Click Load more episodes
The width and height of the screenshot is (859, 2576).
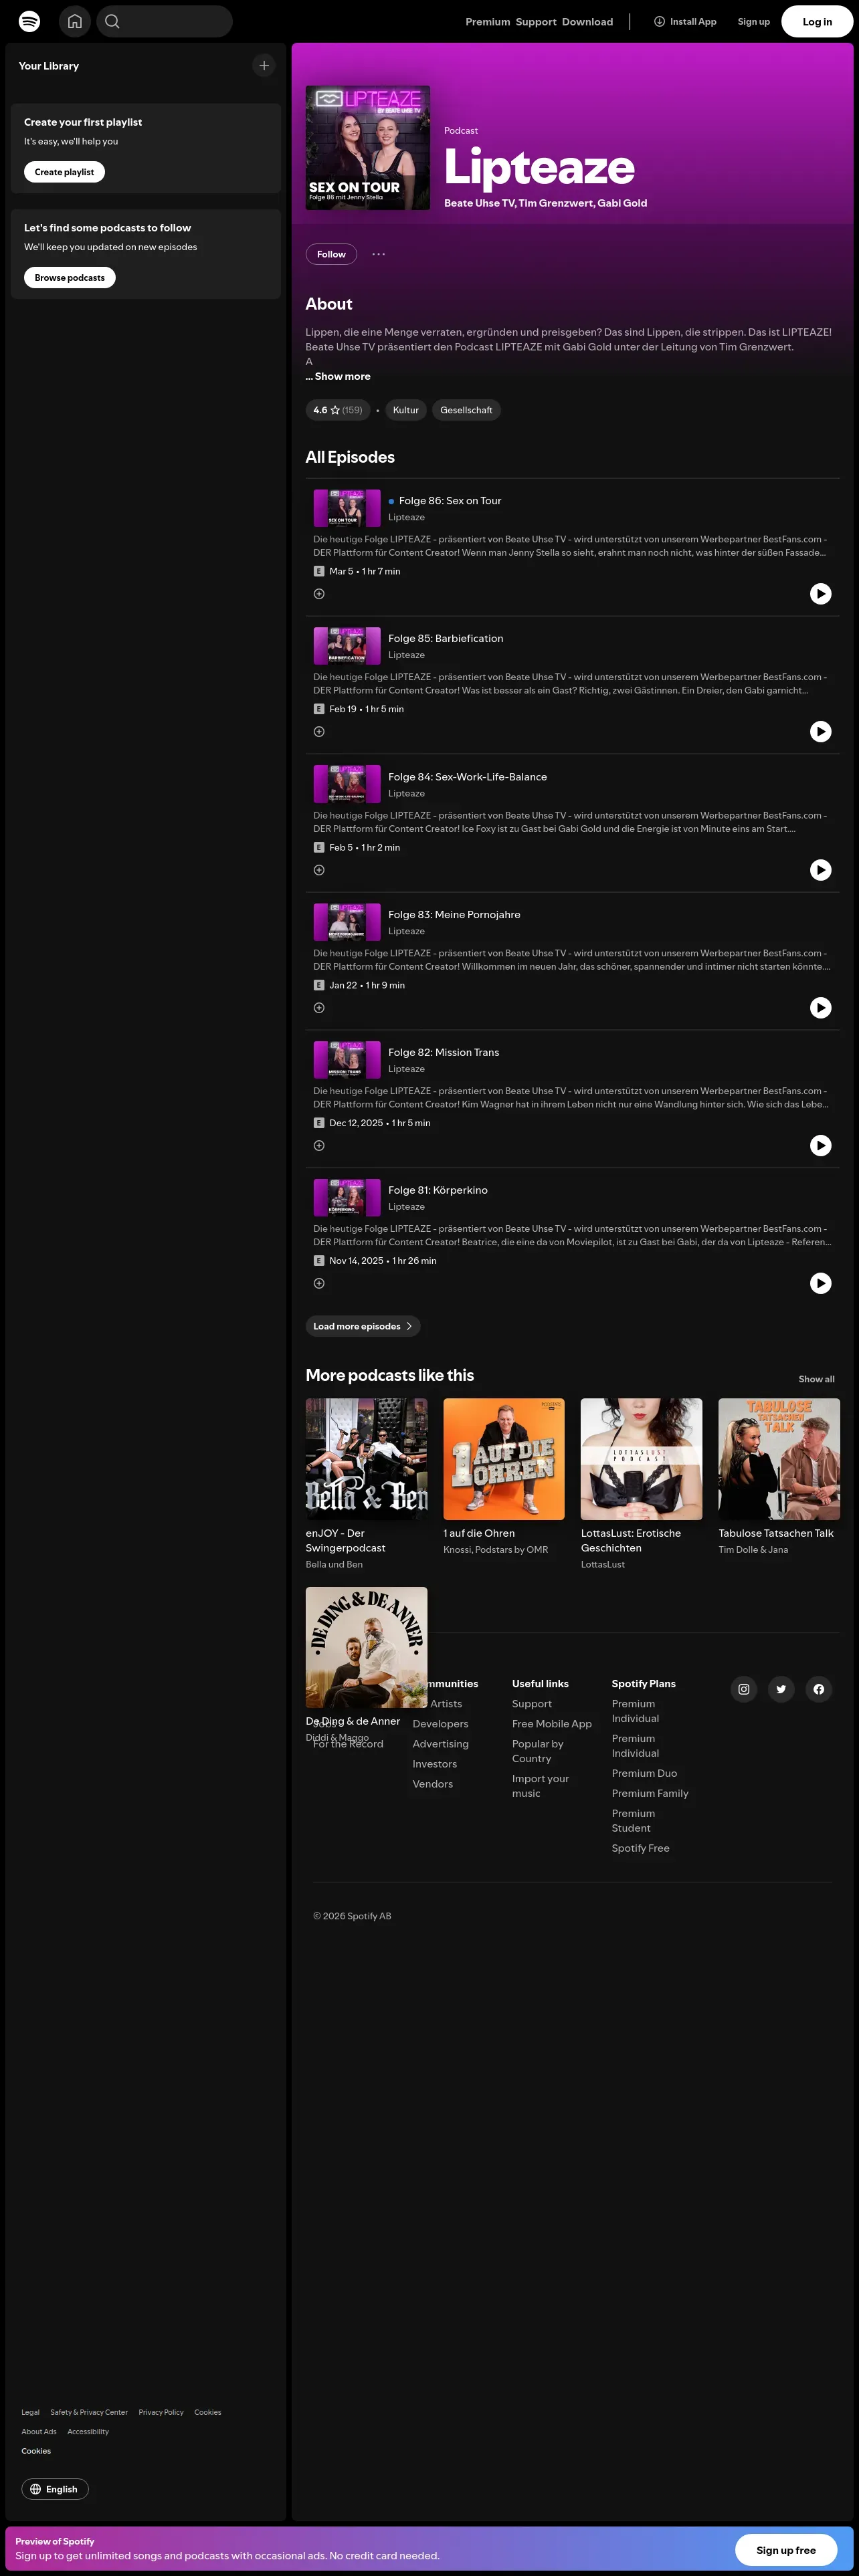tap(362, 1327)
